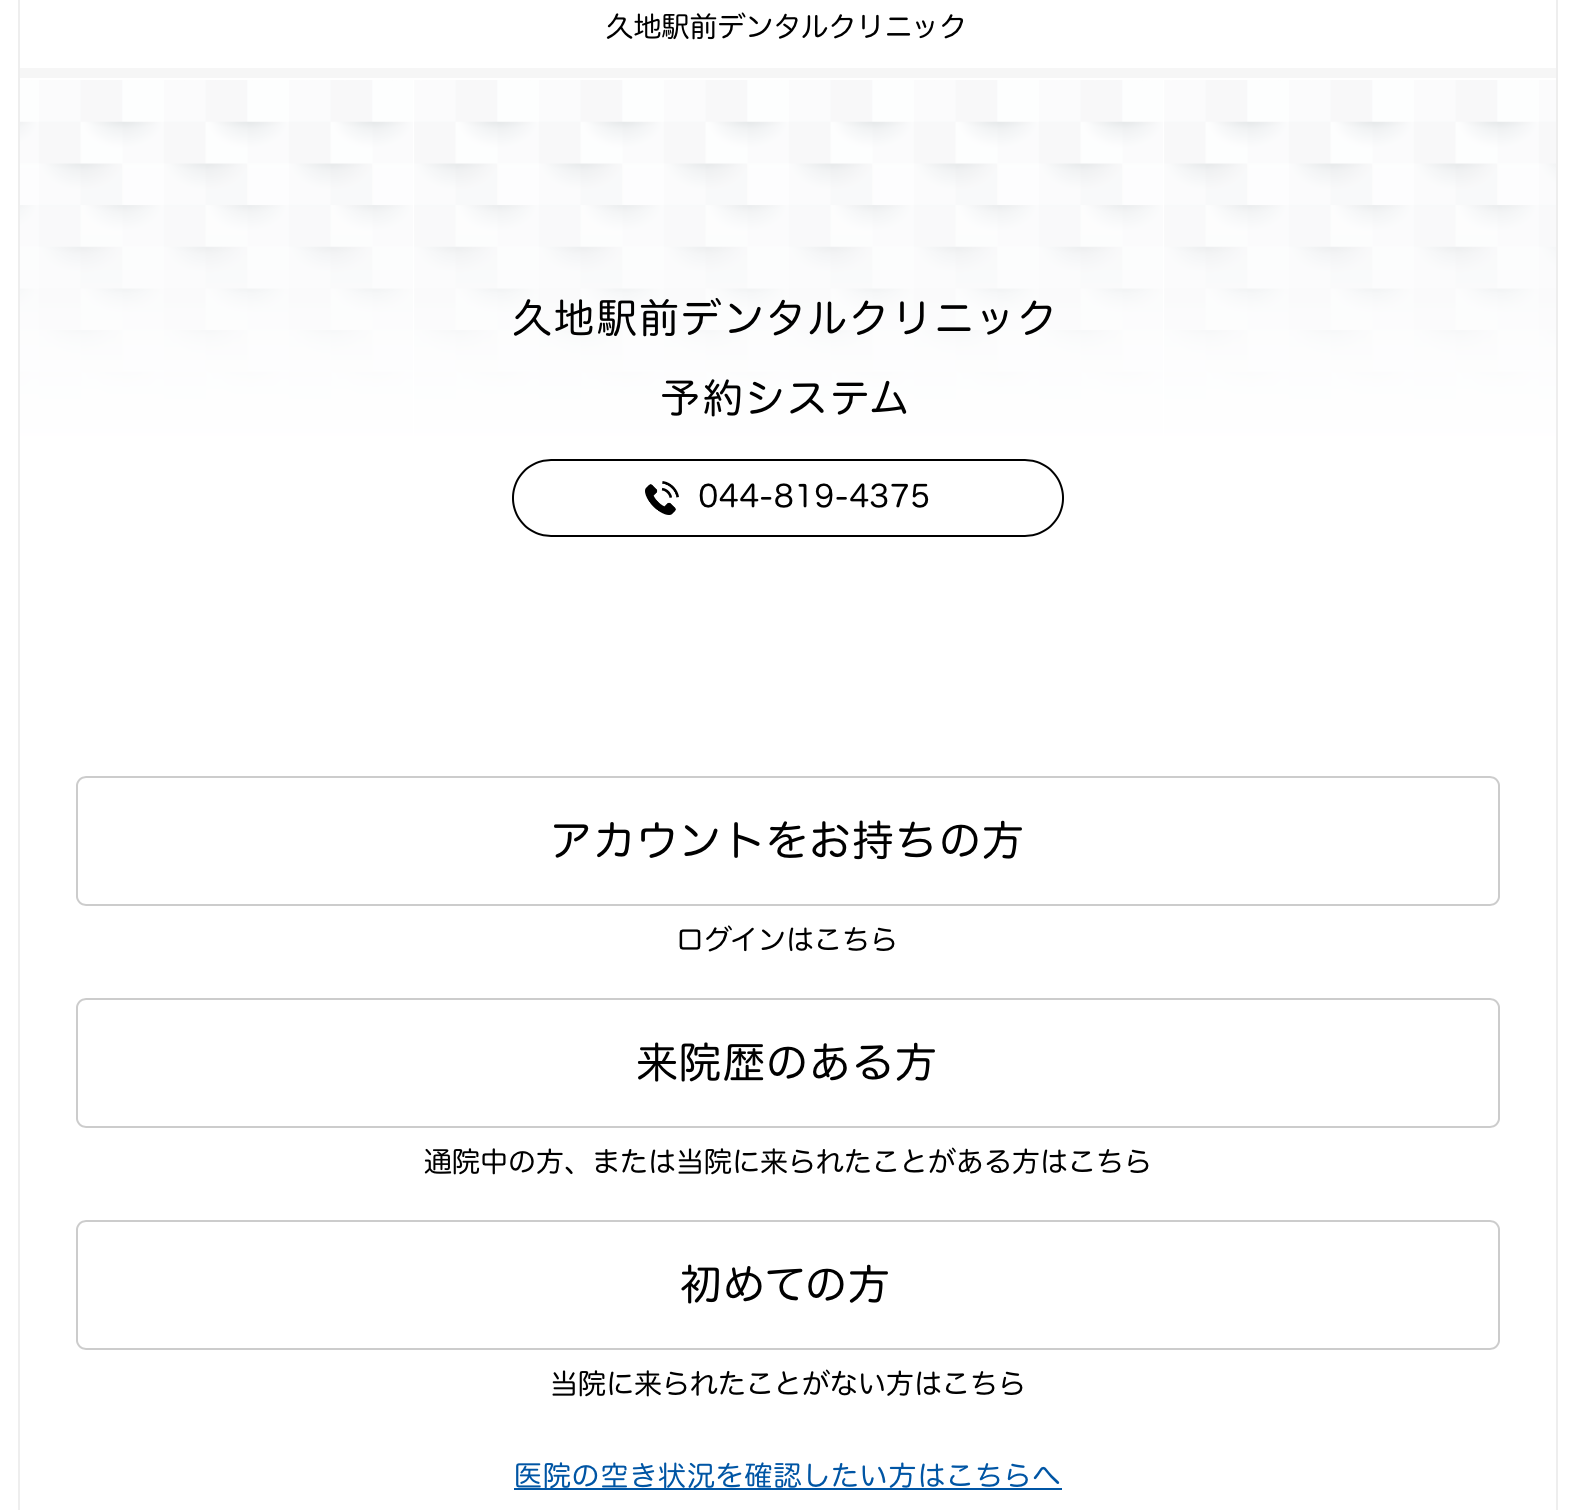Click the underlined blue link at page bottom

(788, 1474)
